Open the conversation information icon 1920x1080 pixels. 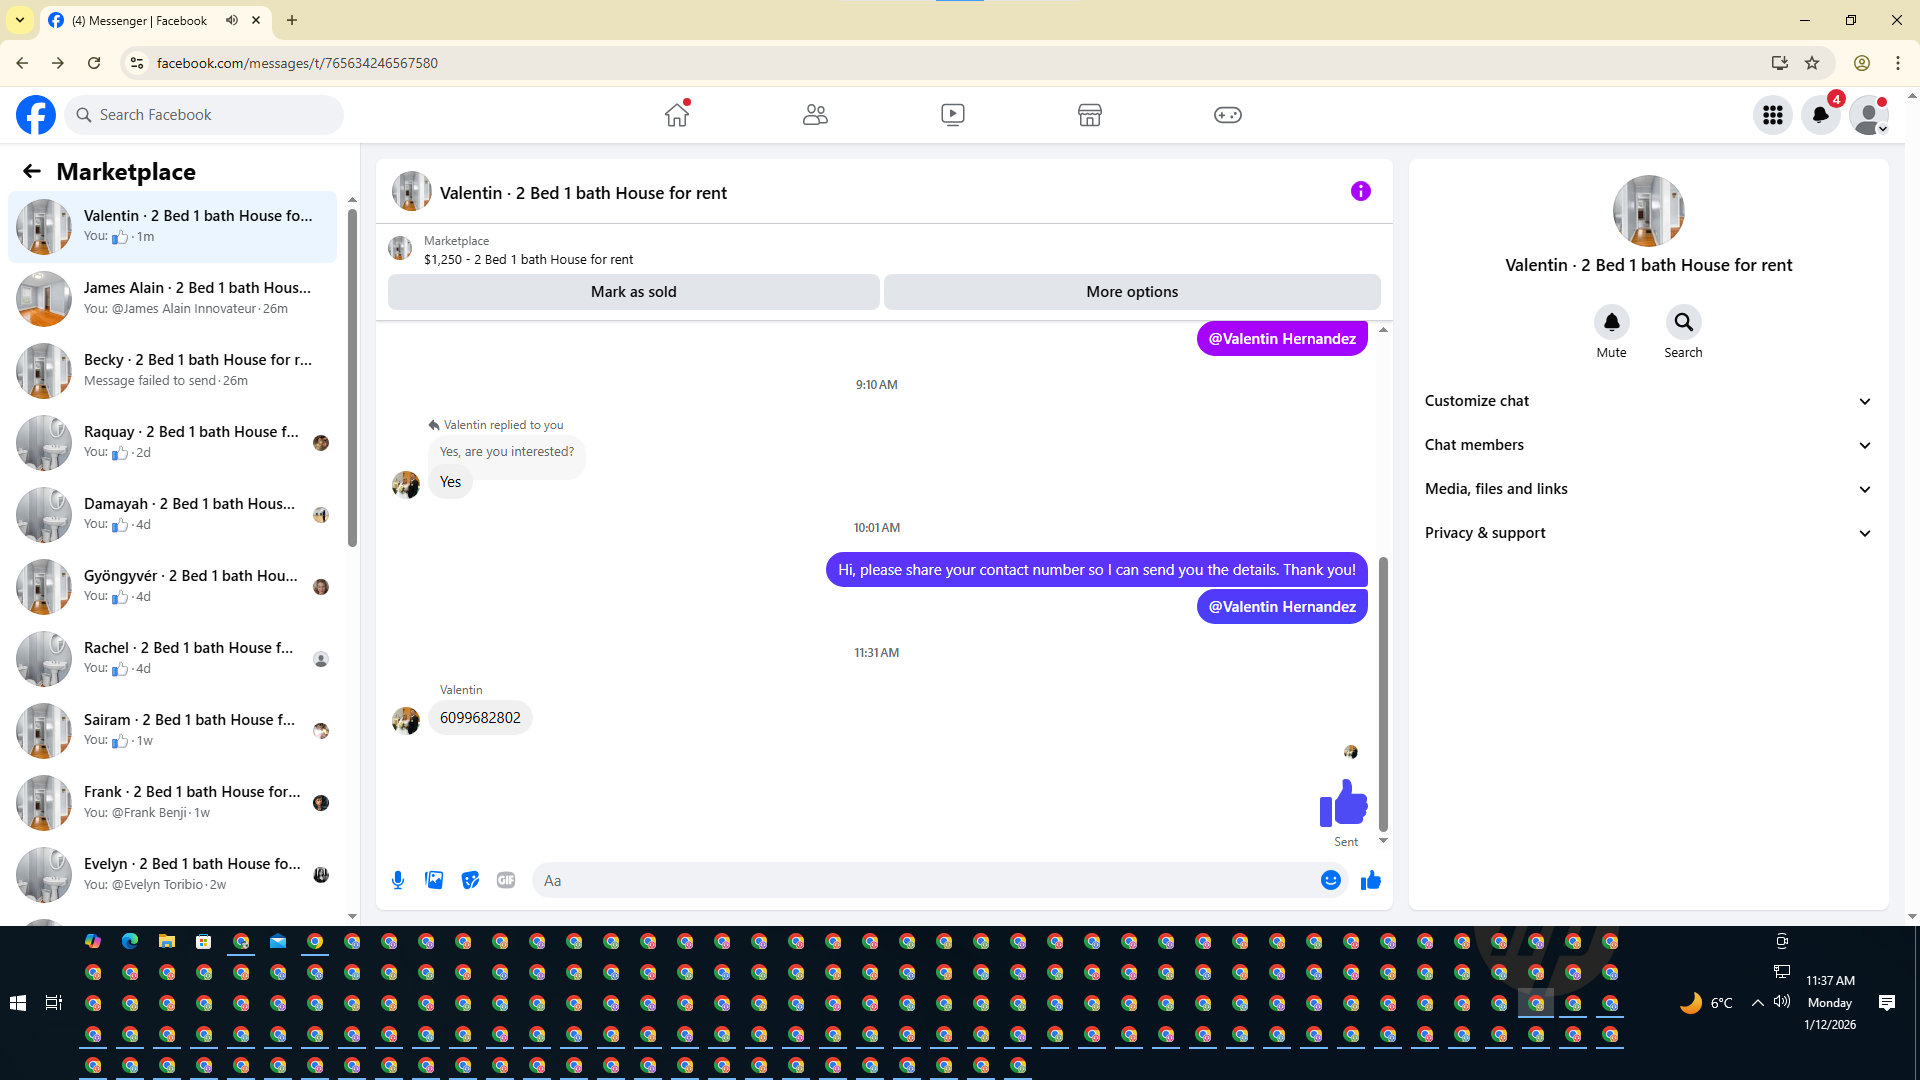point(1360,191)
